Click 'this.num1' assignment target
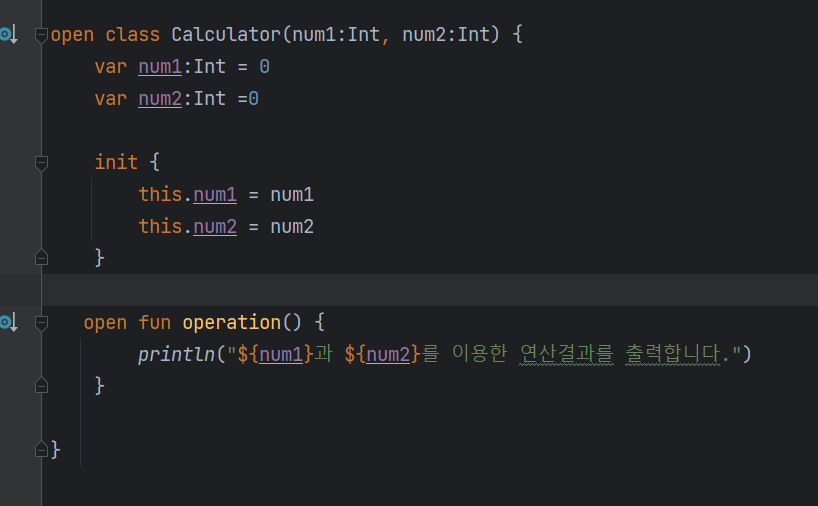 point(187,195)
